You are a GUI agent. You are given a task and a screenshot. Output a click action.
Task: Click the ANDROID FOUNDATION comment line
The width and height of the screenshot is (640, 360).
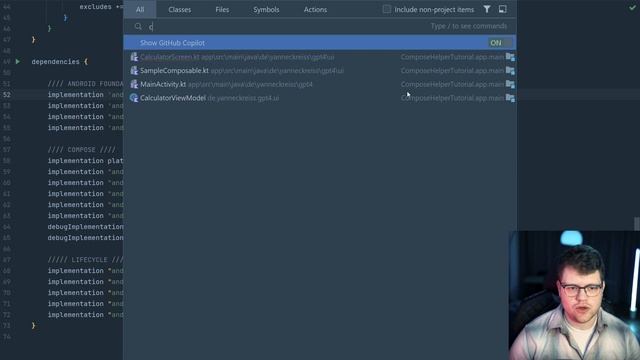pyautogui.click(x=85, y=84)
